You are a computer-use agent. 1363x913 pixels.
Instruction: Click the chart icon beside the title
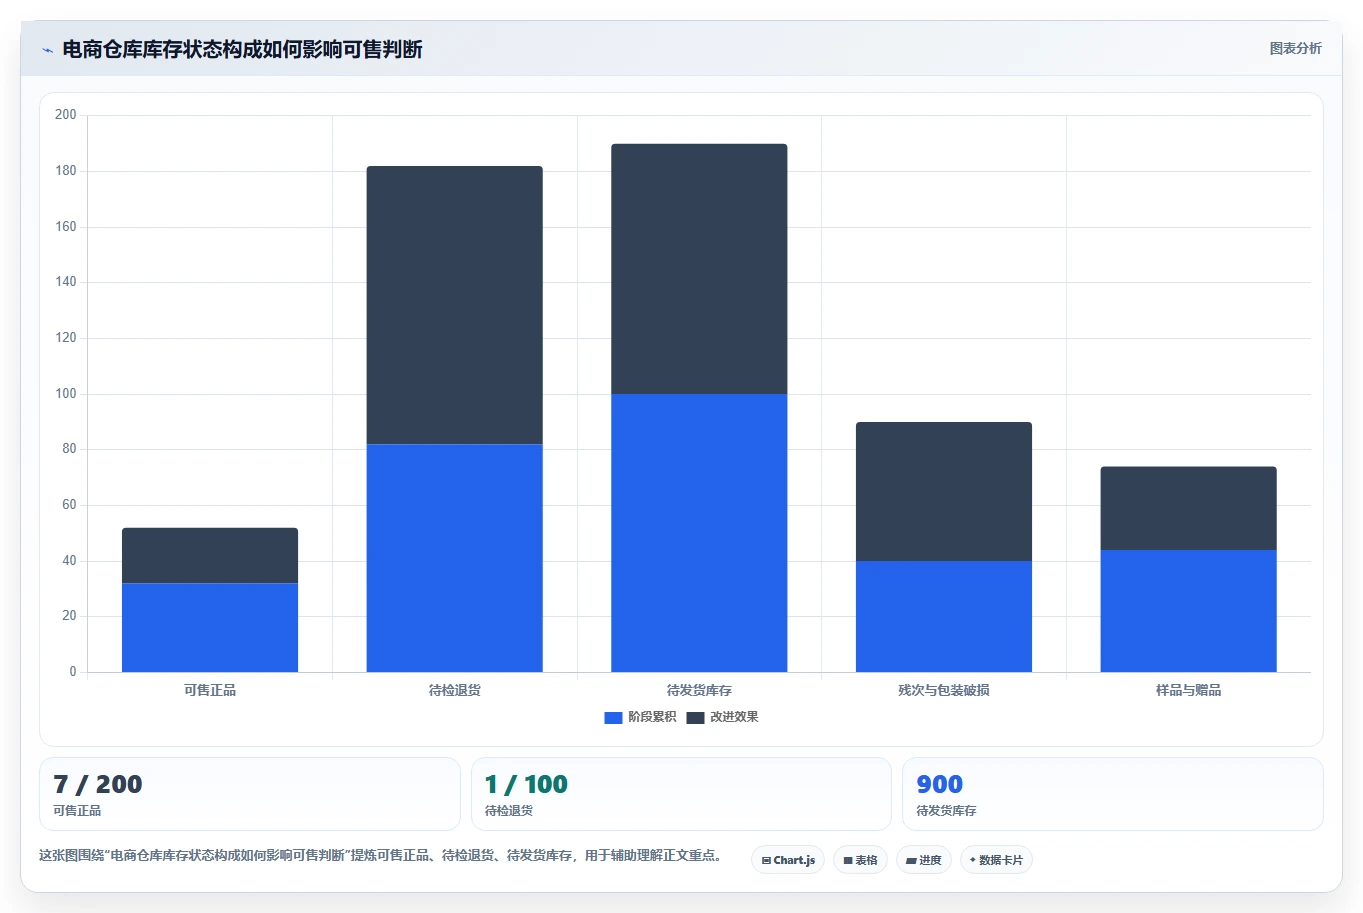tap(47, 50)
